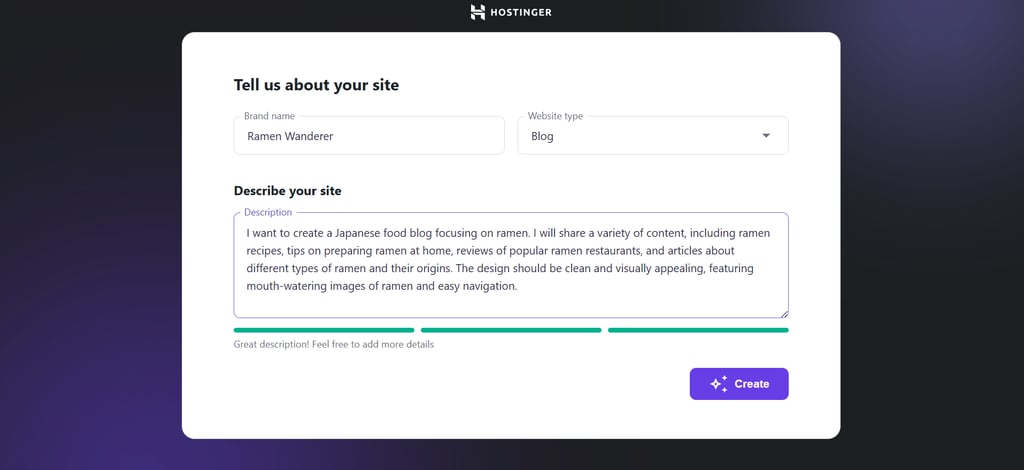Click the 'Tell us about your site' heading
This screenshot has width=1024, height=470.
click(316, 85)
